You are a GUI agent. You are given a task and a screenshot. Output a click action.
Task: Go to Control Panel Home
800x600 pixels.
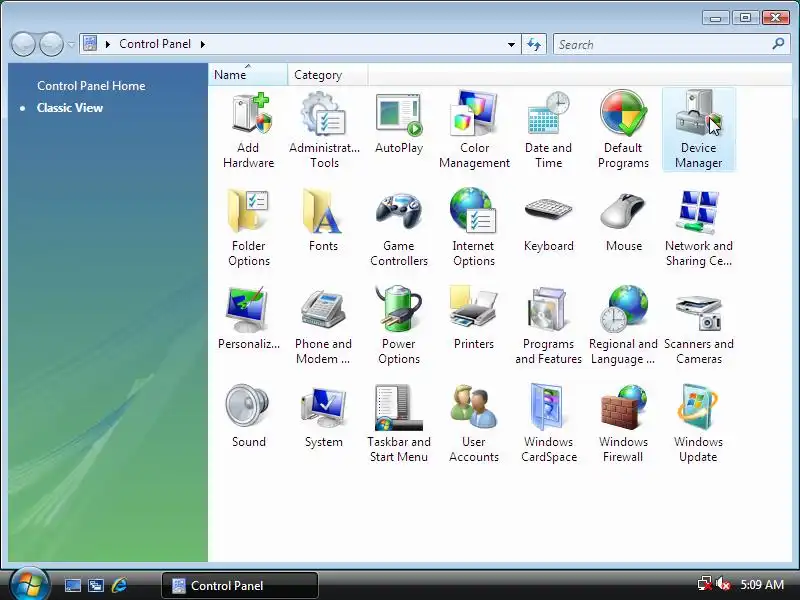pyautogui.click(x=91, y=86)
